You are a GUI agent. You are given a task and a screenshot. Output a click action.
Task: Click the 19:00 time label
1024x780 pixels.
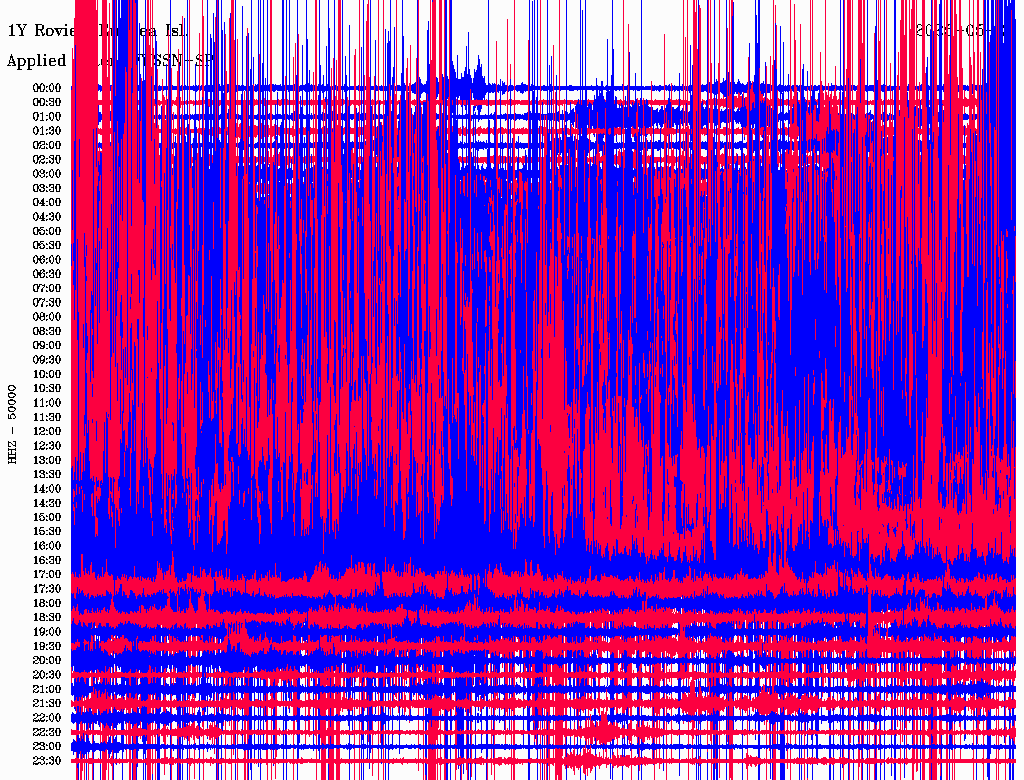point(47,632)
